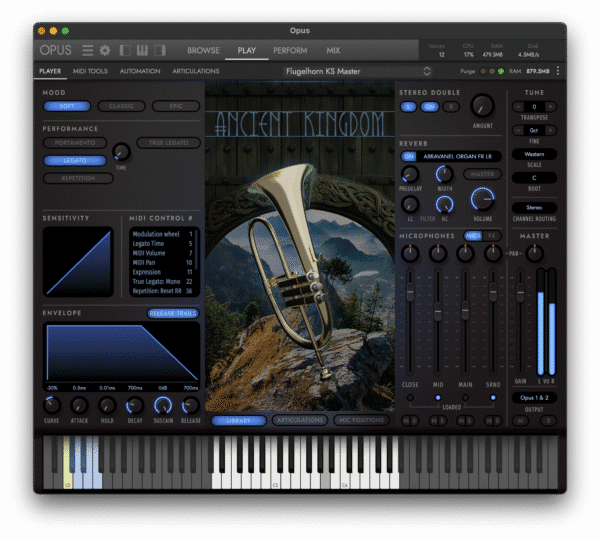The height and width of the screenshot is (538, 600).
Task: Toggle the left sidebar panel icon
Action: [125, 50]
